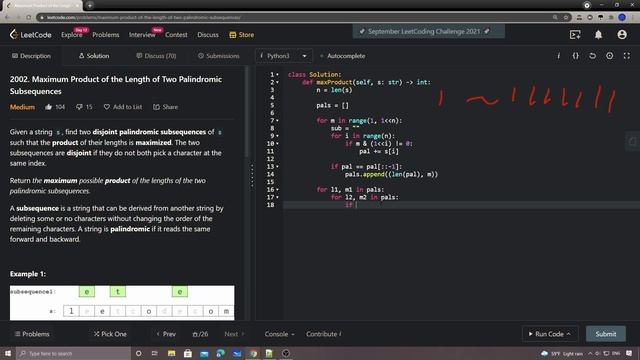Dislike the problem with thumbs down

point(79,107)
